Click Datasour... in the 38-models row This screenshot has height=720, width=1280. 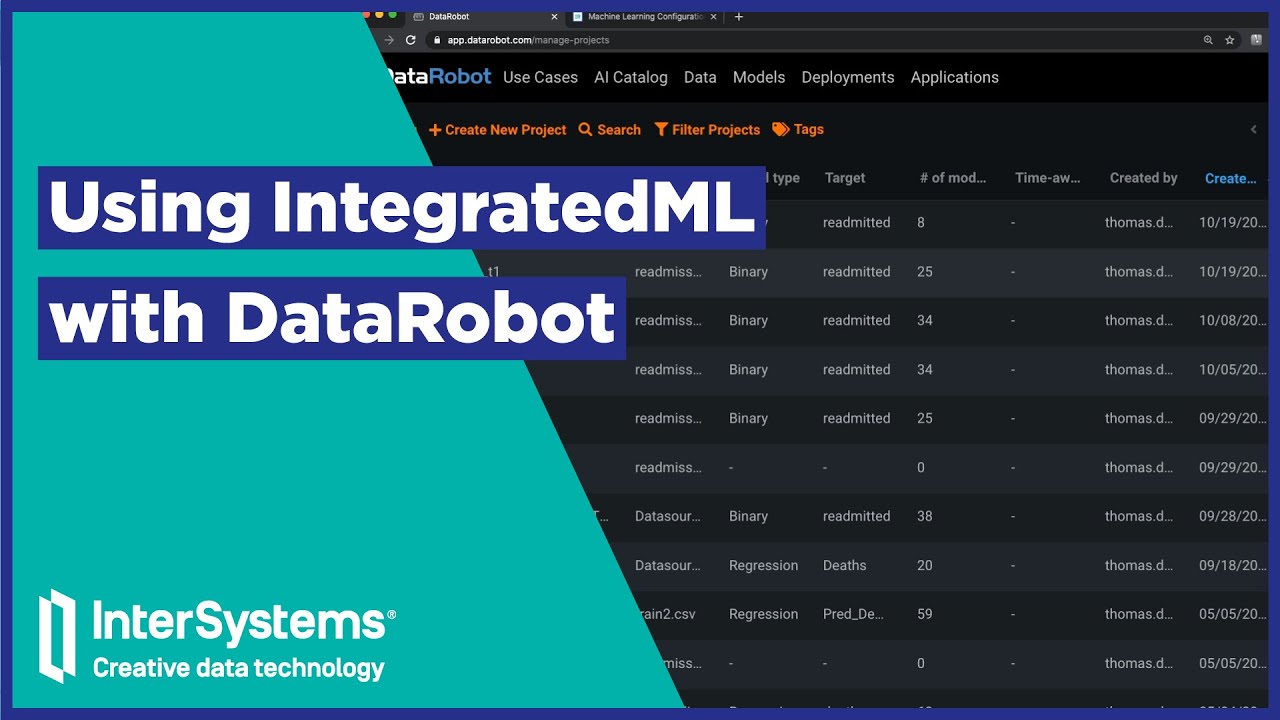pyautogui.click(x=668, y=516)
